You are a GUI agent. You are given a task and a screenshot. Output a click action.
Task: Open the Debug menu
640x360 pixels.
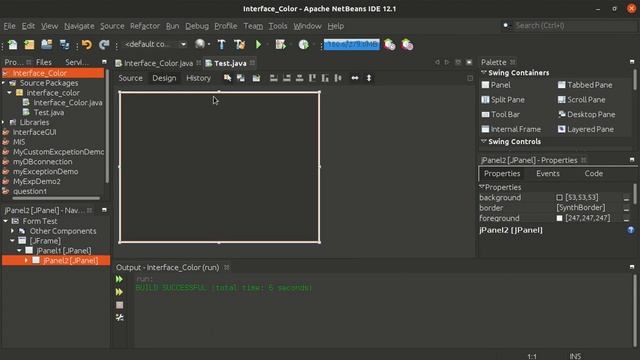[x=197, y=26]
